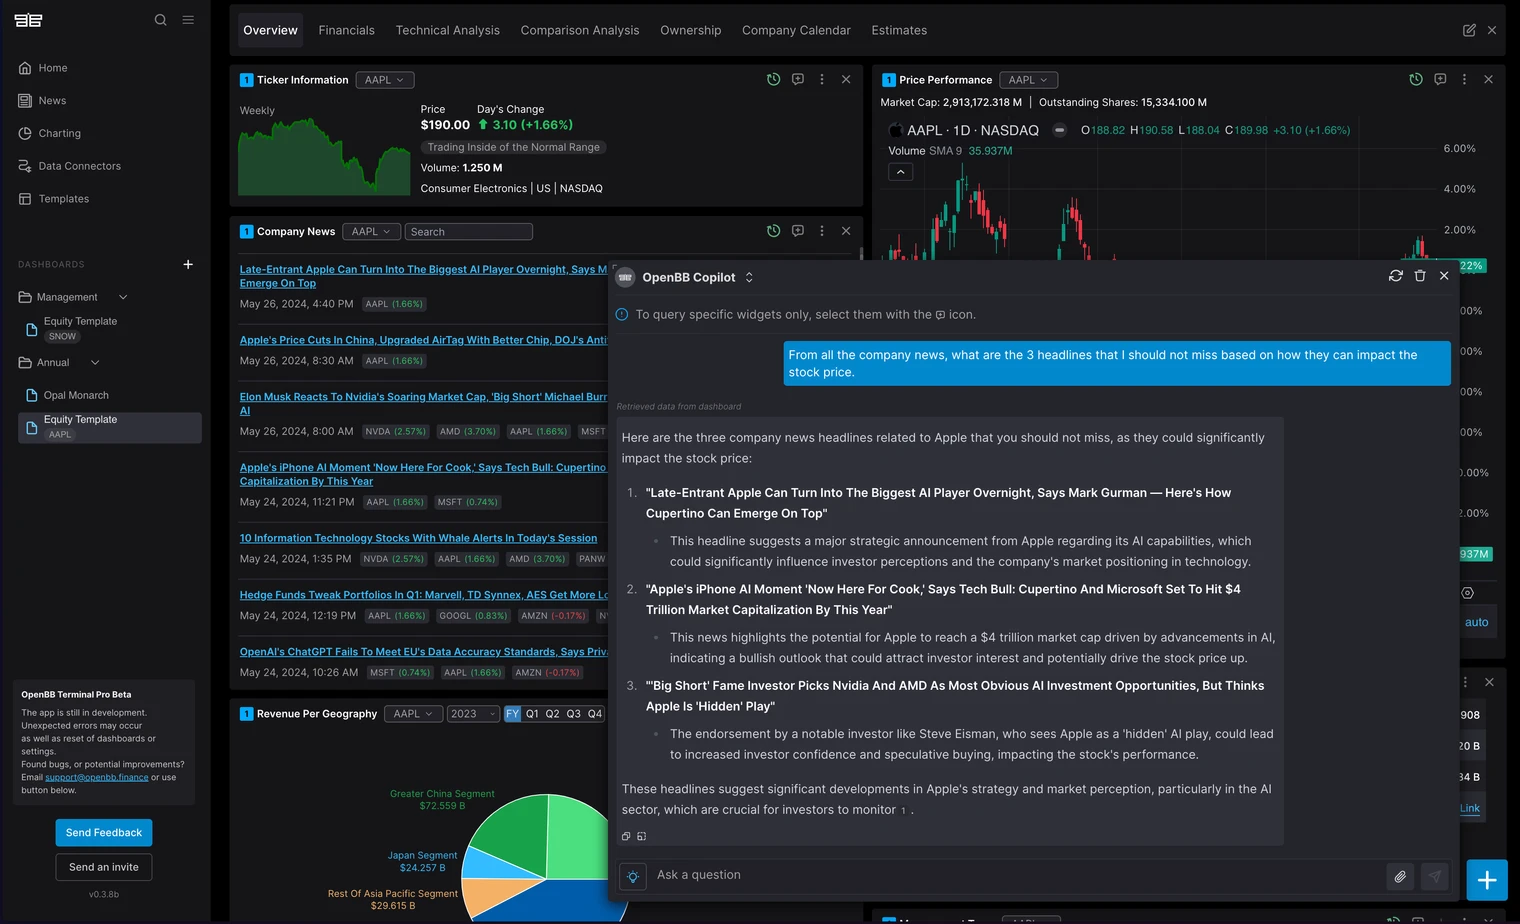
Task: Click the paperclip attach icon in Copilot
Action: pyautogui.click(x=1400, y=876)
